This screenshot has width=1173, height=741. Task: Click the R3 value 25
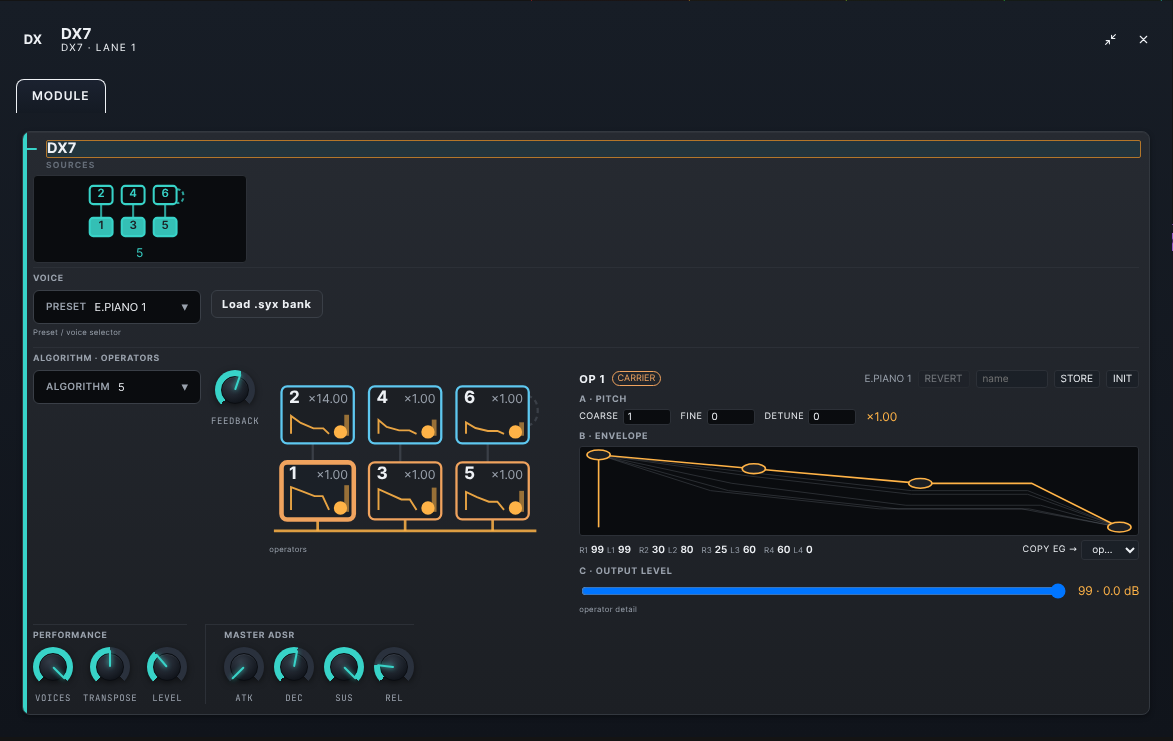pos(721,550)
